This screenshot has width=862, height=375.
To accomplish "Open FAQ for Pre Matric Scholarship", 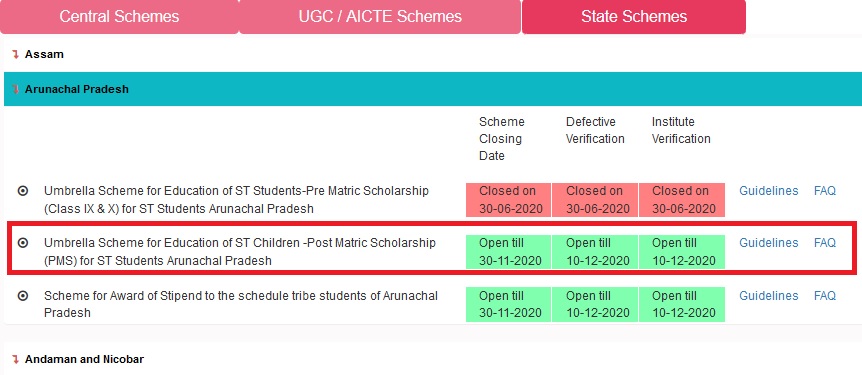I will [x=825, y=191].
